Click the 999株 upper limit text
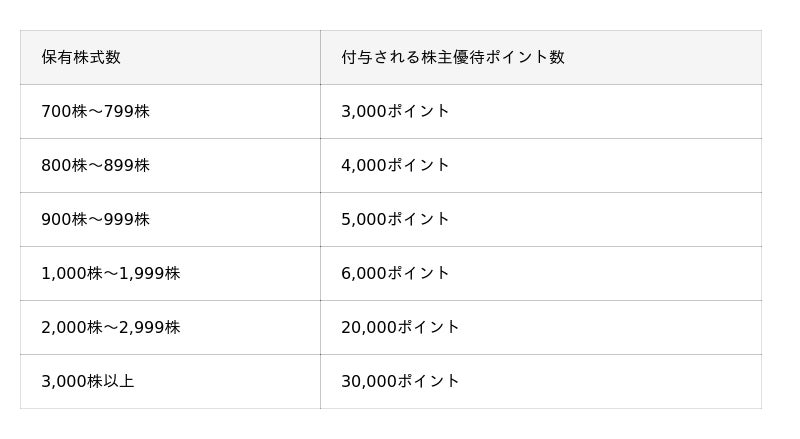Viewport: 800px width, 439px height. 127,219
